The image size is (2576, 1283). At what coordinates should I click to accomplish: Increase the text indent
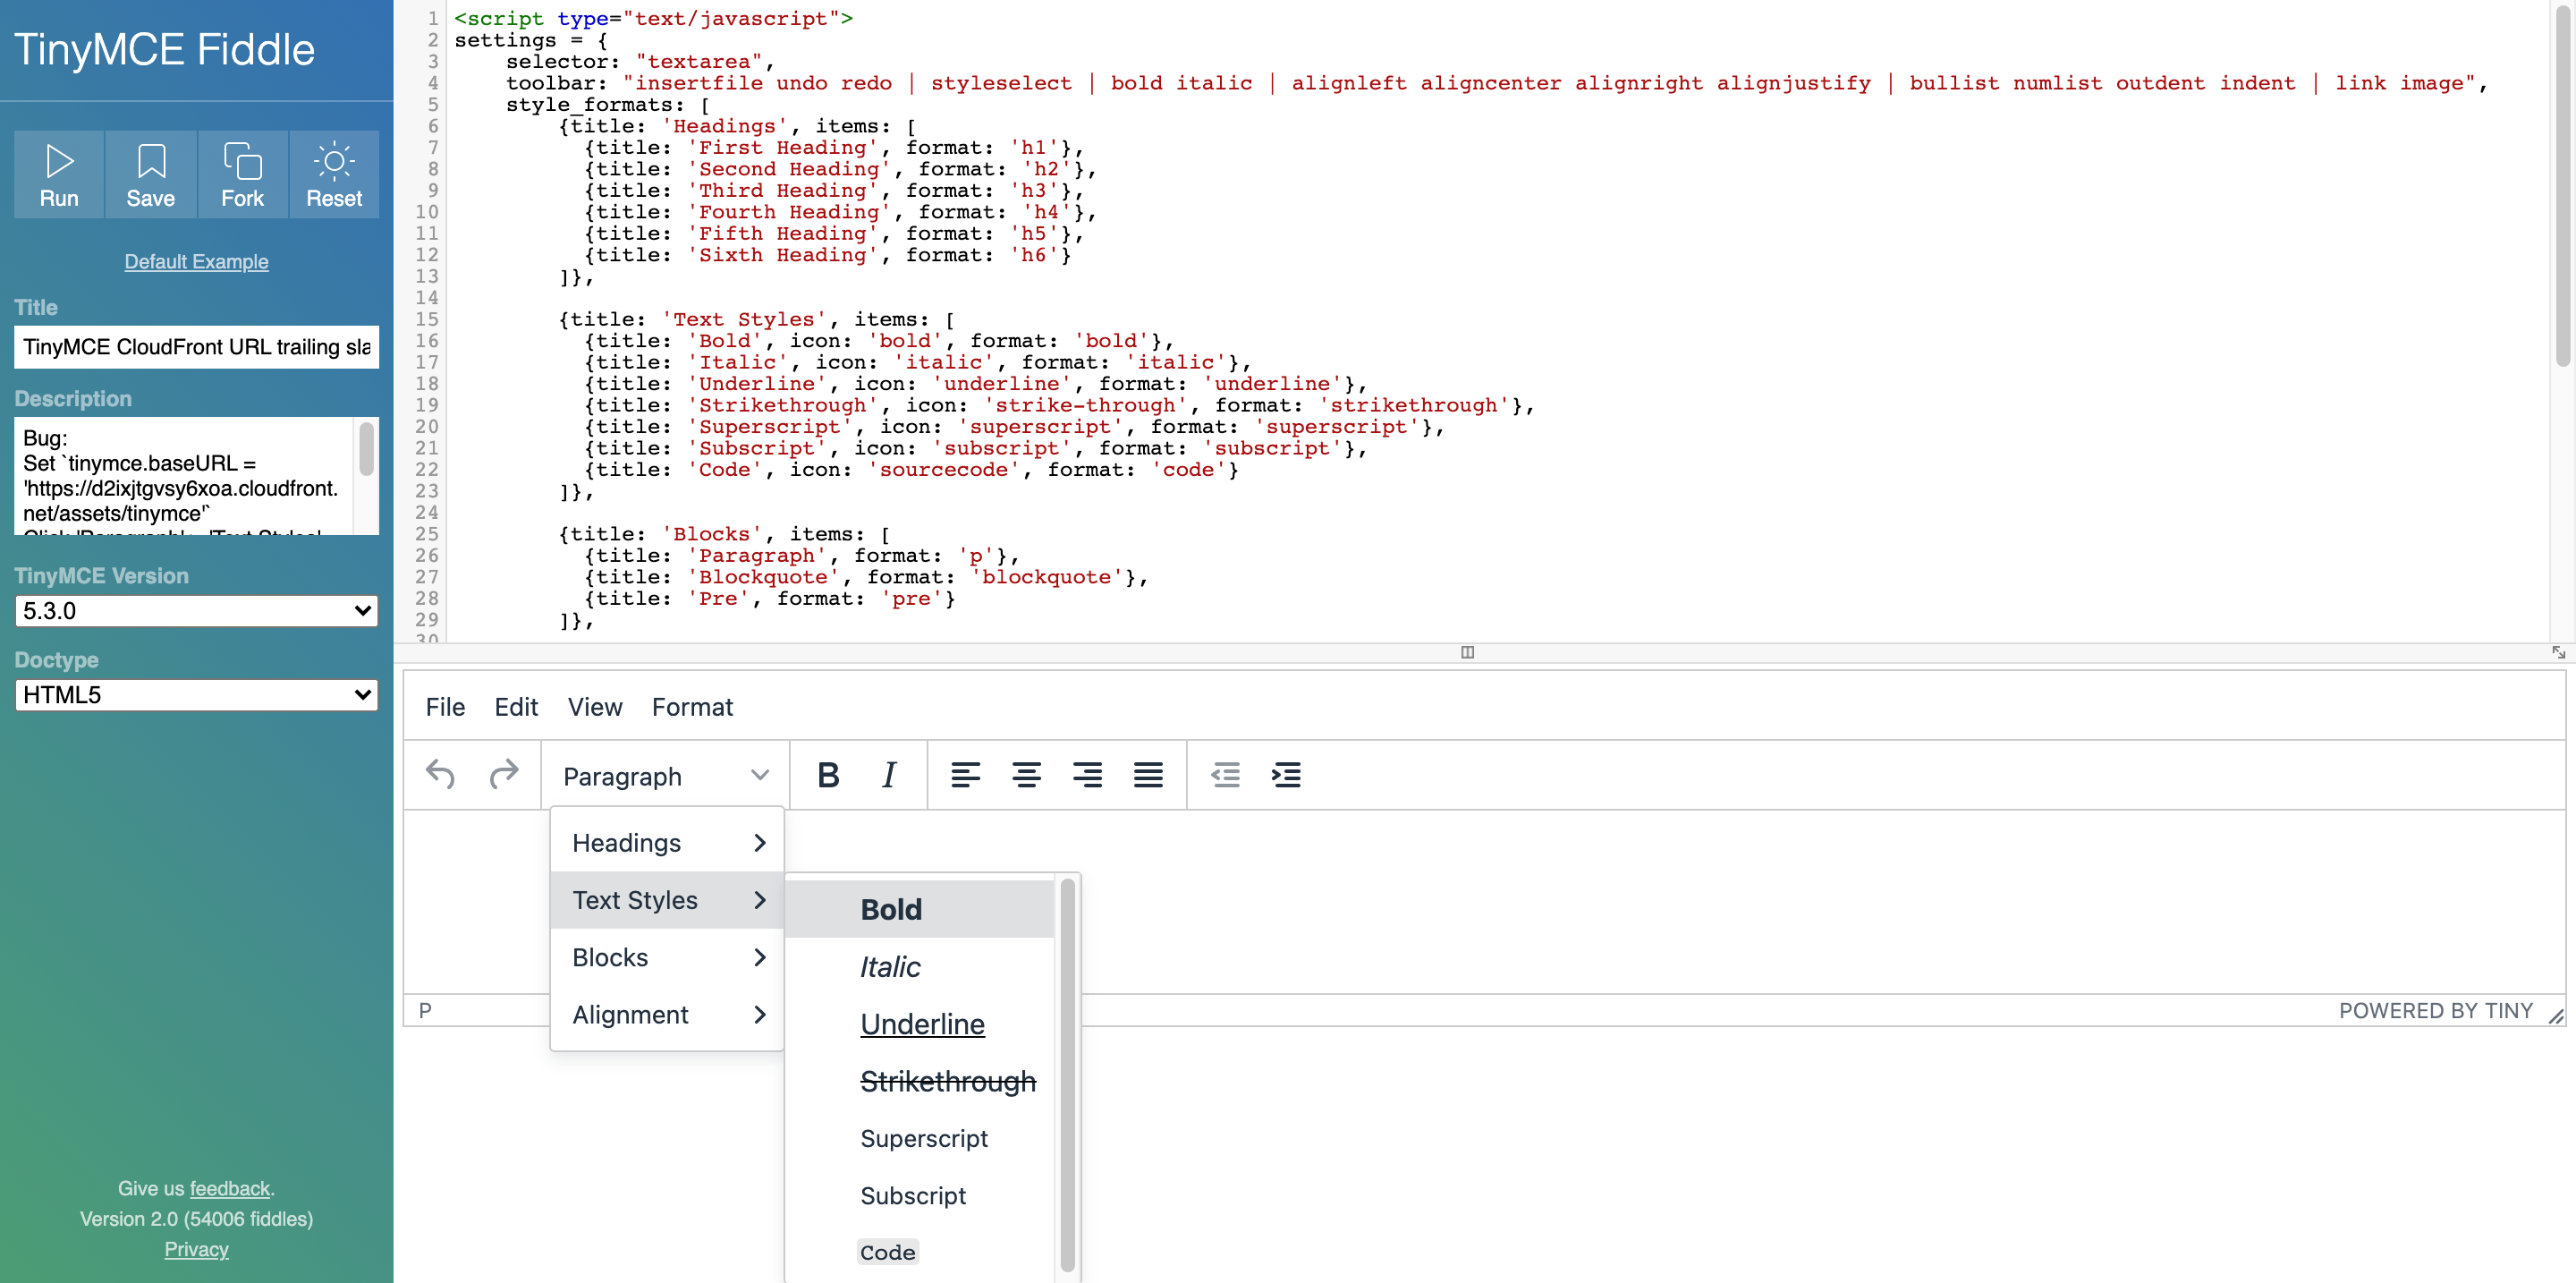[1287, 775]
